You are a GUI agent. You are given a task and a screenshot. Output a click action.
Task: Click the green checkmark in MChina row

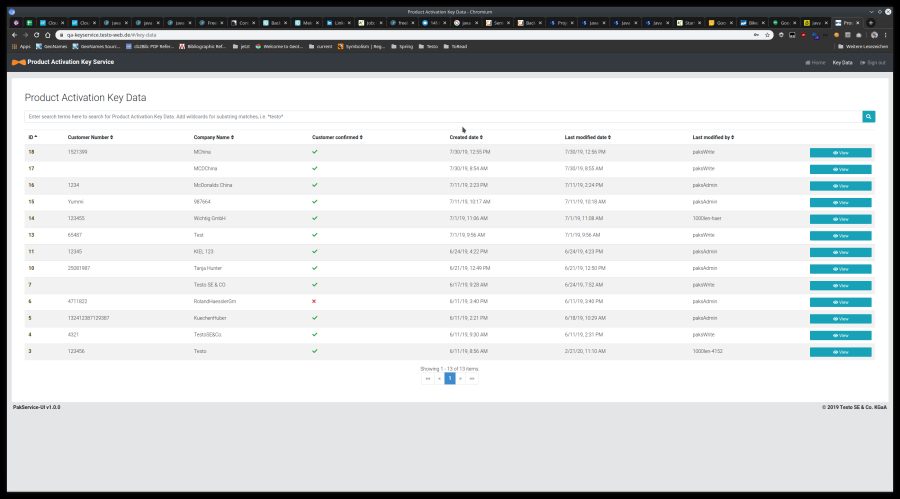coord(314,151)
